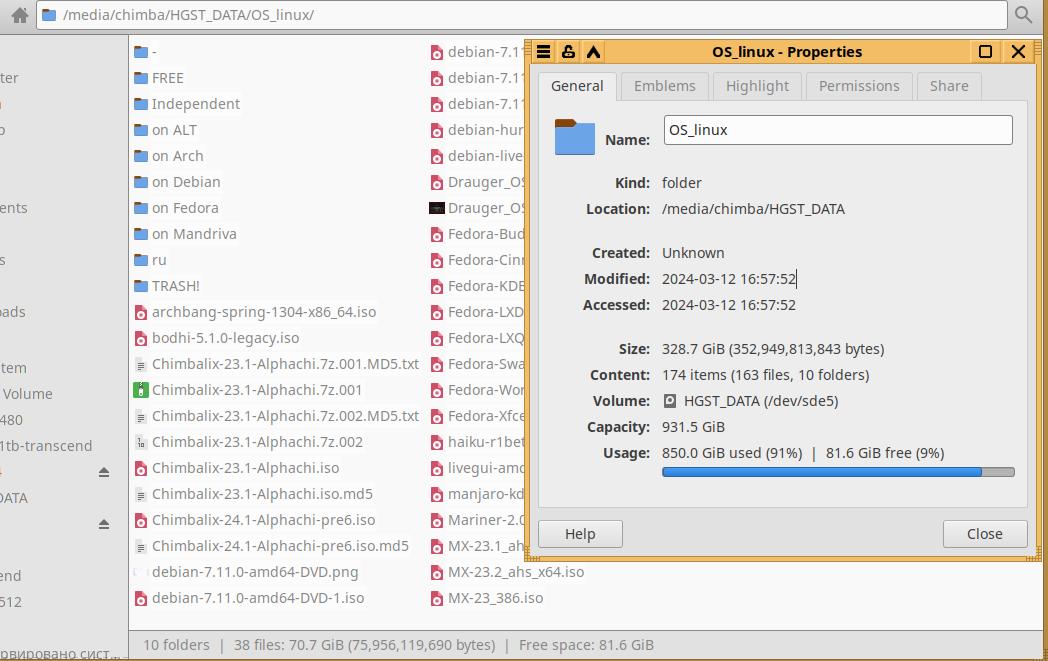Maximize the Properties window
Viewport: 1048px width, 661px height.
(x=985, y=51)
